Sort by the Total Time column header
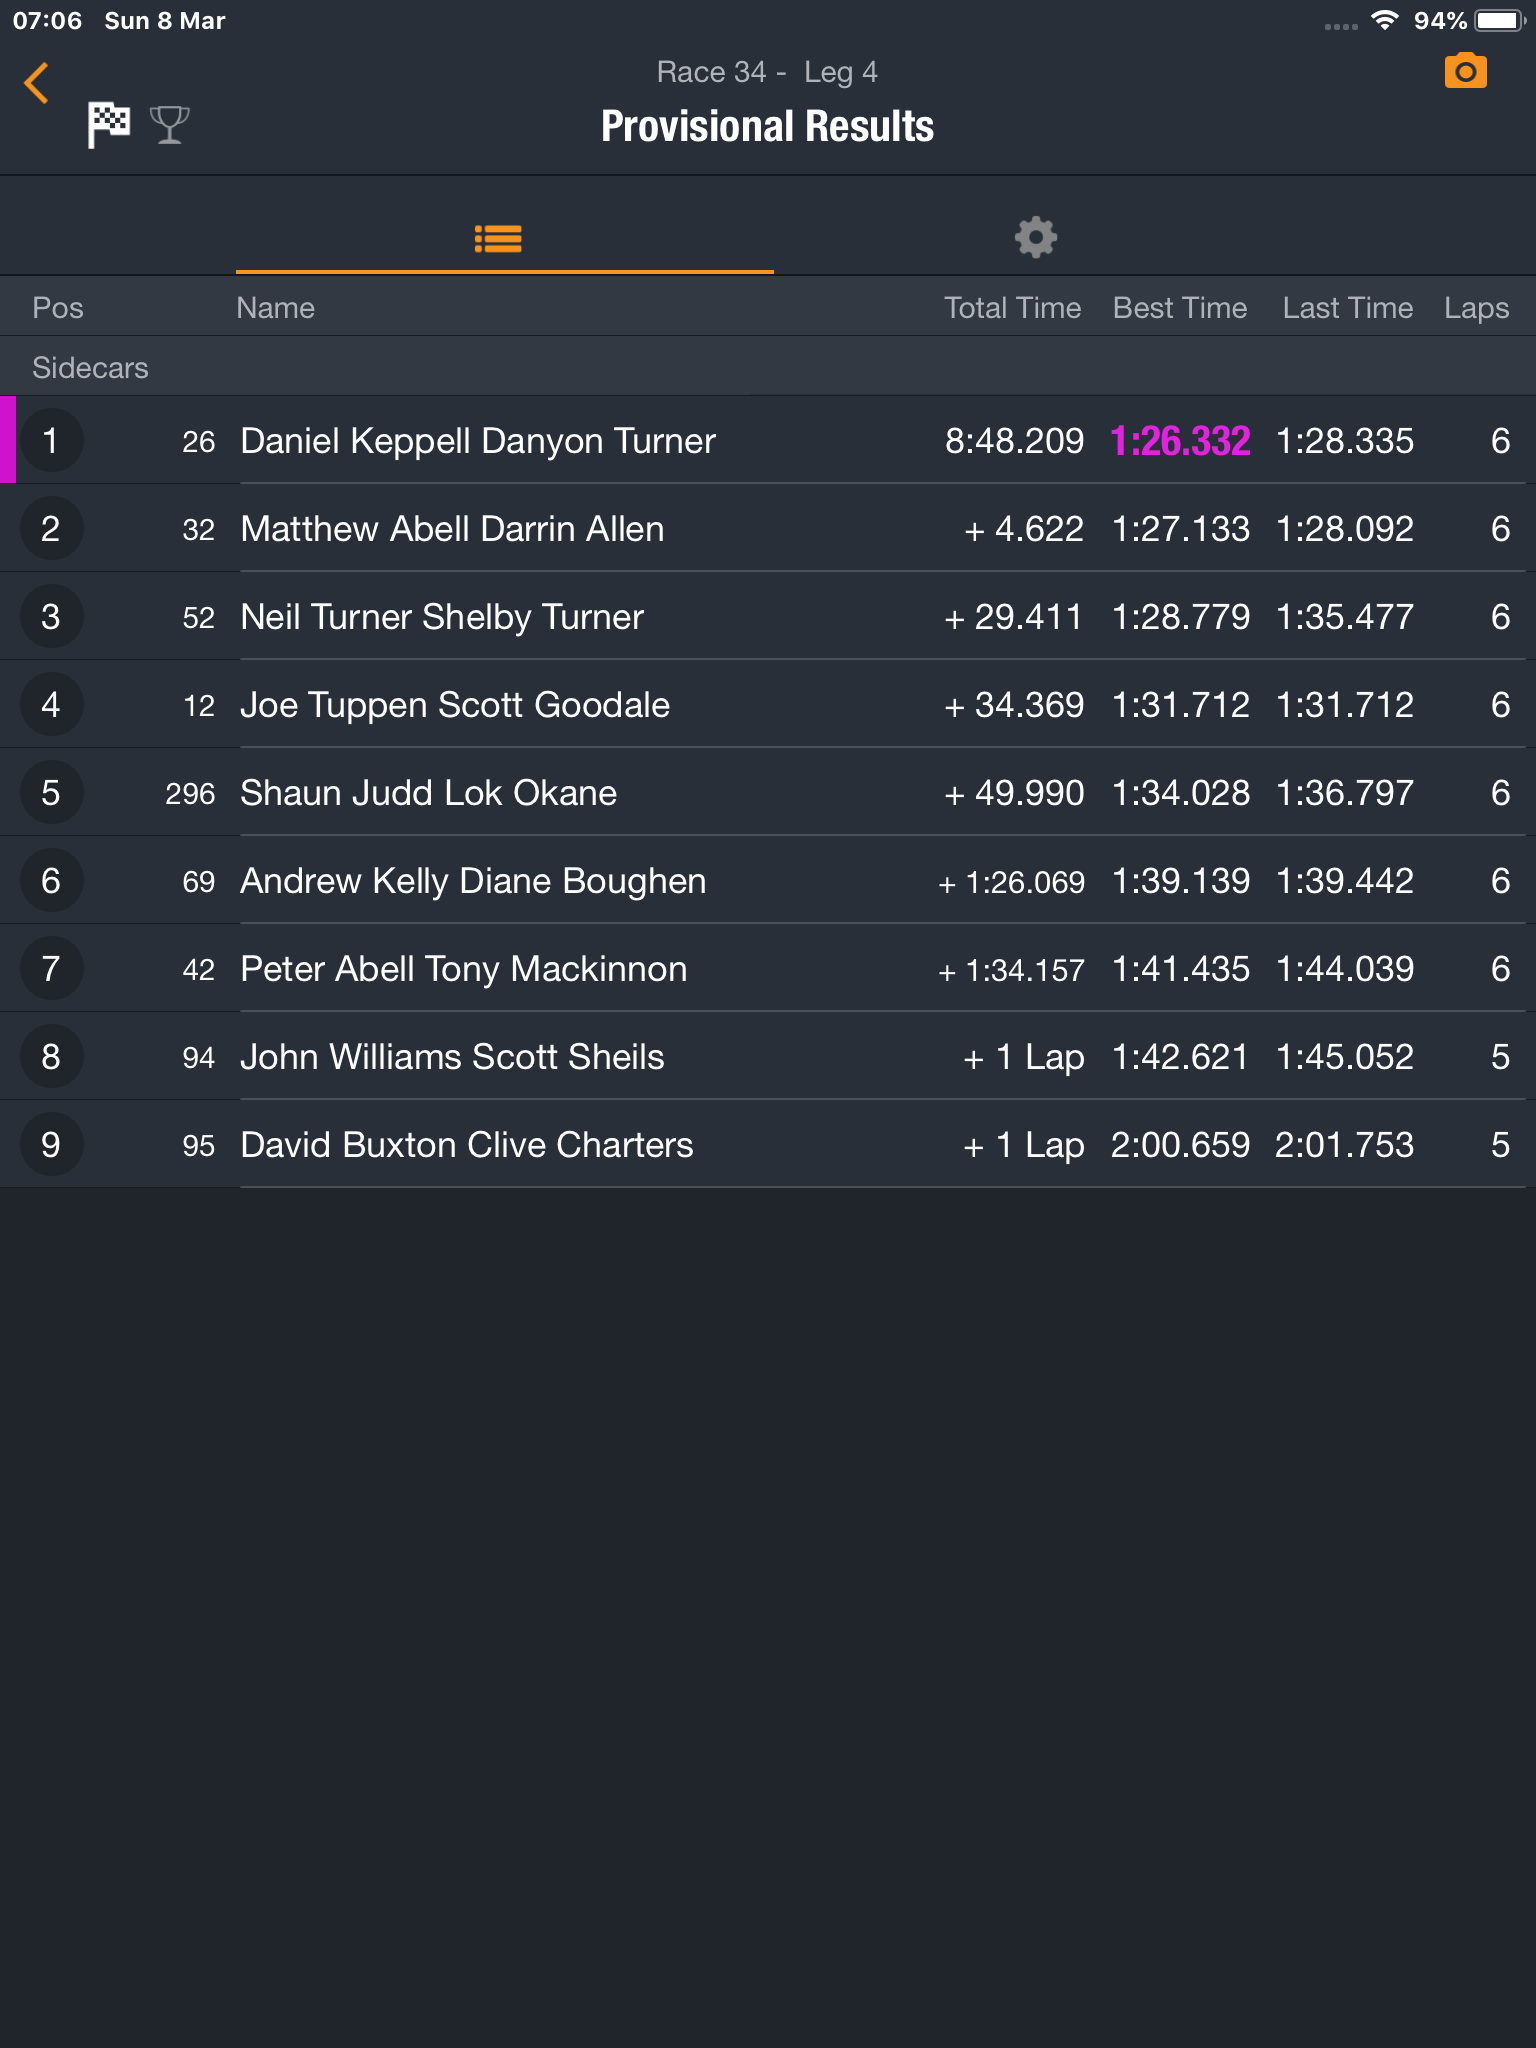The height and width of the screenshot is (2048, 1536). 1012,308
